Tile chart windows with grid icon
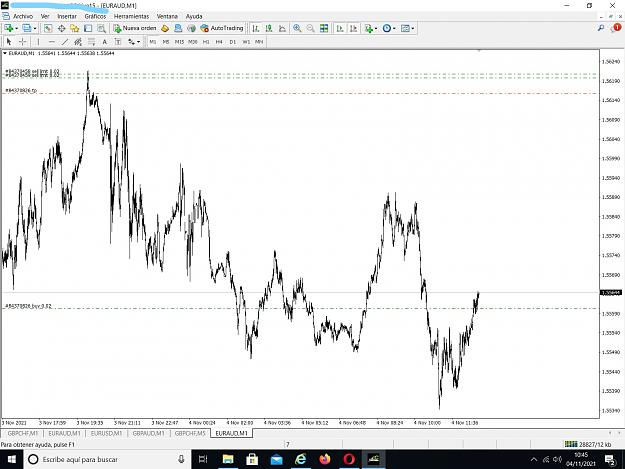Image resolution: width=625 pixels, height=469 pixels. click(x=324, y=28)
